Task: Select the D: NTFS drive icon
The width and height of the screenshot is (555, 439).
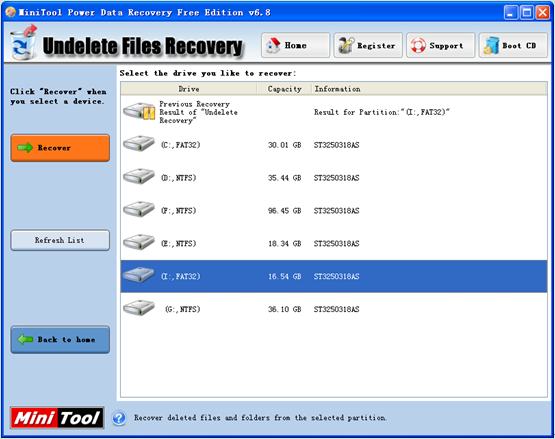Action: click(139, 176)
